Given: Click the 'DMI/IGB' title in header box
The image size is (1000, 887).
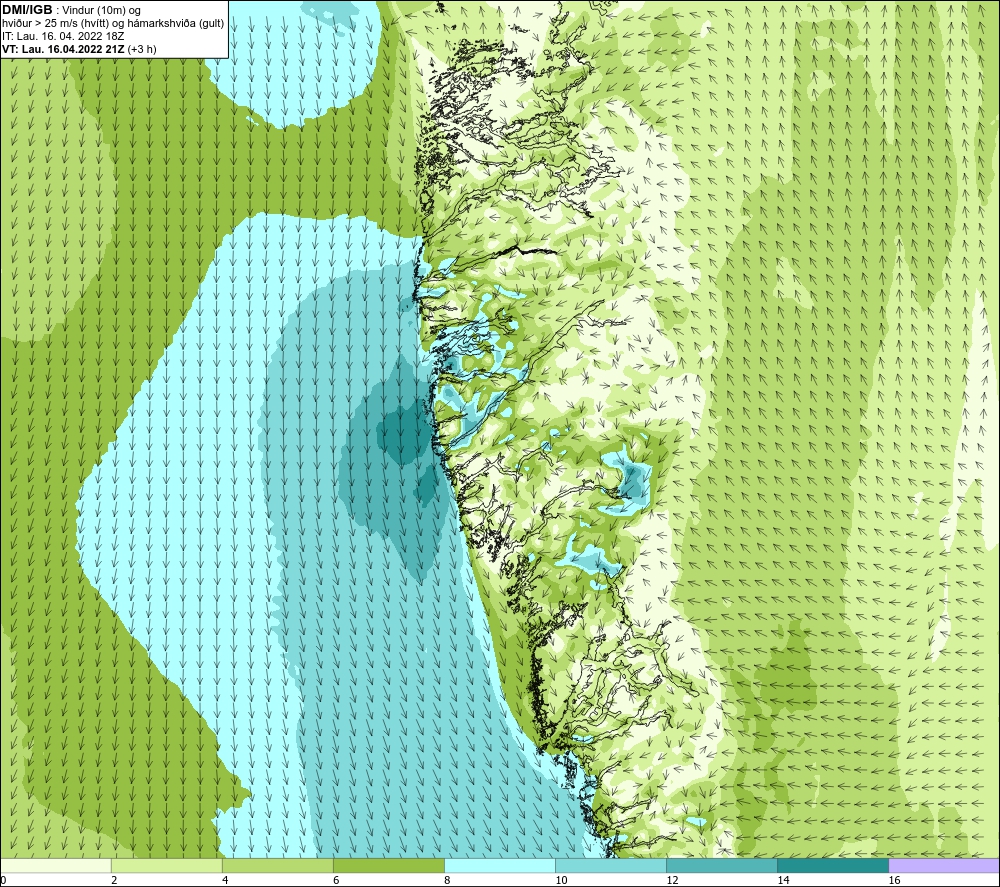Looking at the screenshot, I should coord(27,10).
